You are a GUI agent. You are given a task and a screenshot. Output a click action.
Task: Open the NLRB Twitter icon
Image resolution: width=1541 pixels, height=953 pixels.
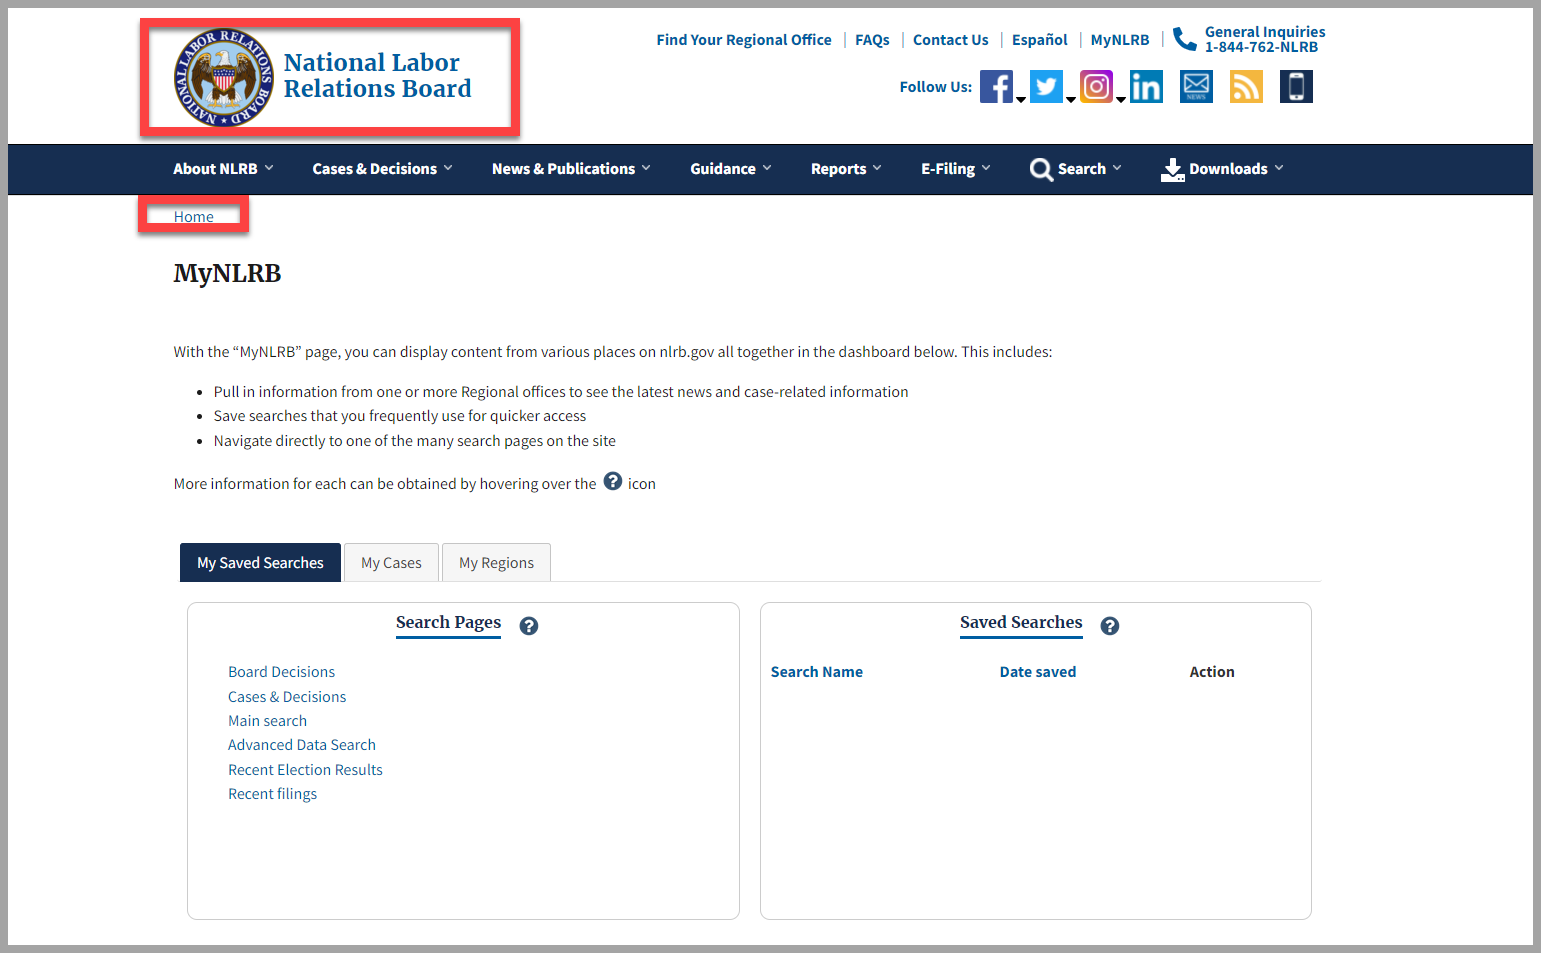[1046, 87]
